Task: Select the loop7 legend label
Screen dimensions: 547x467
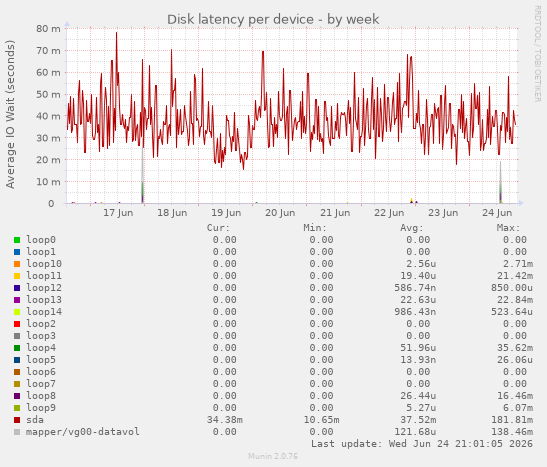Action: click(41, 384)
